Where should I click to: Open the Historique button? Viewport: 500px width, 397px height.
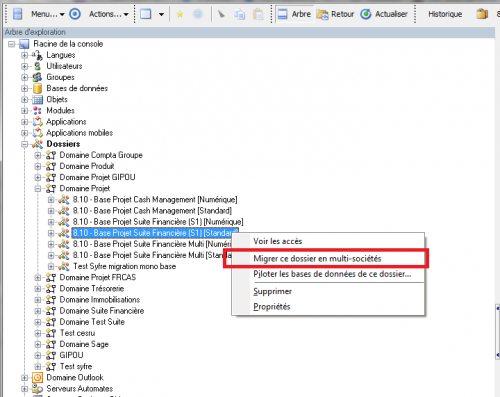tap(445, 14)
